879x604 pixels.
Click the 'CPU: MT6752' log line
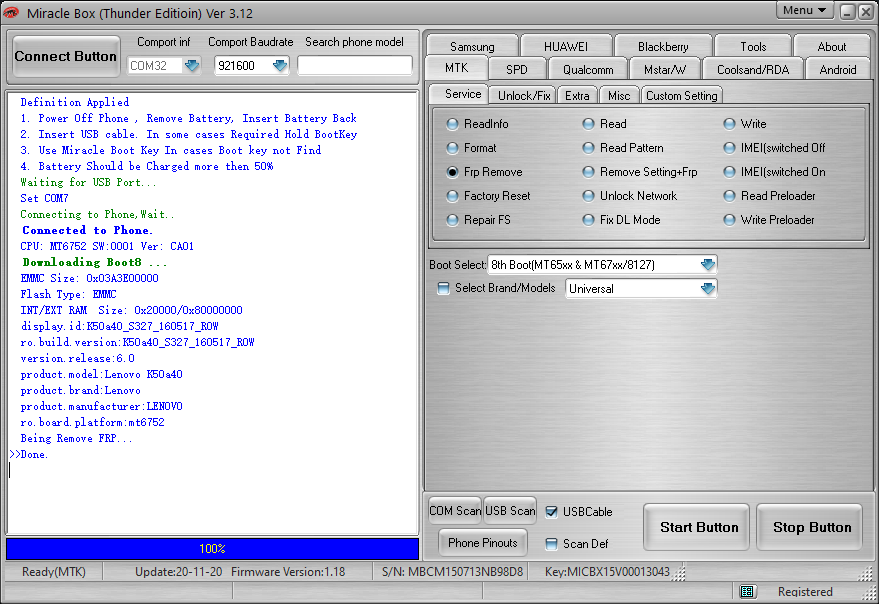(107, 246)
